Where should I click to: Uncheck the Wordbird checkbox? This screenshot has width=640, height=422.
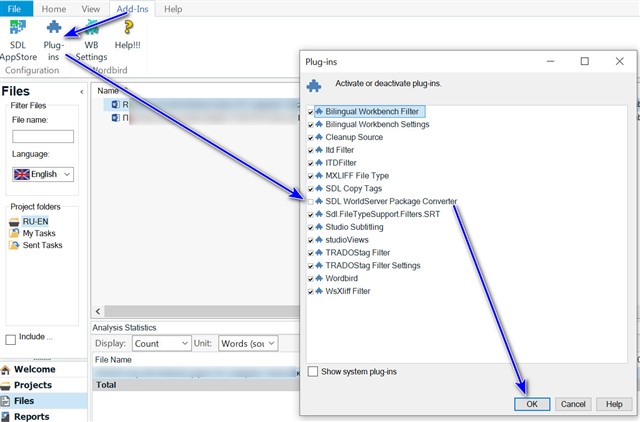tap(311, 279)
